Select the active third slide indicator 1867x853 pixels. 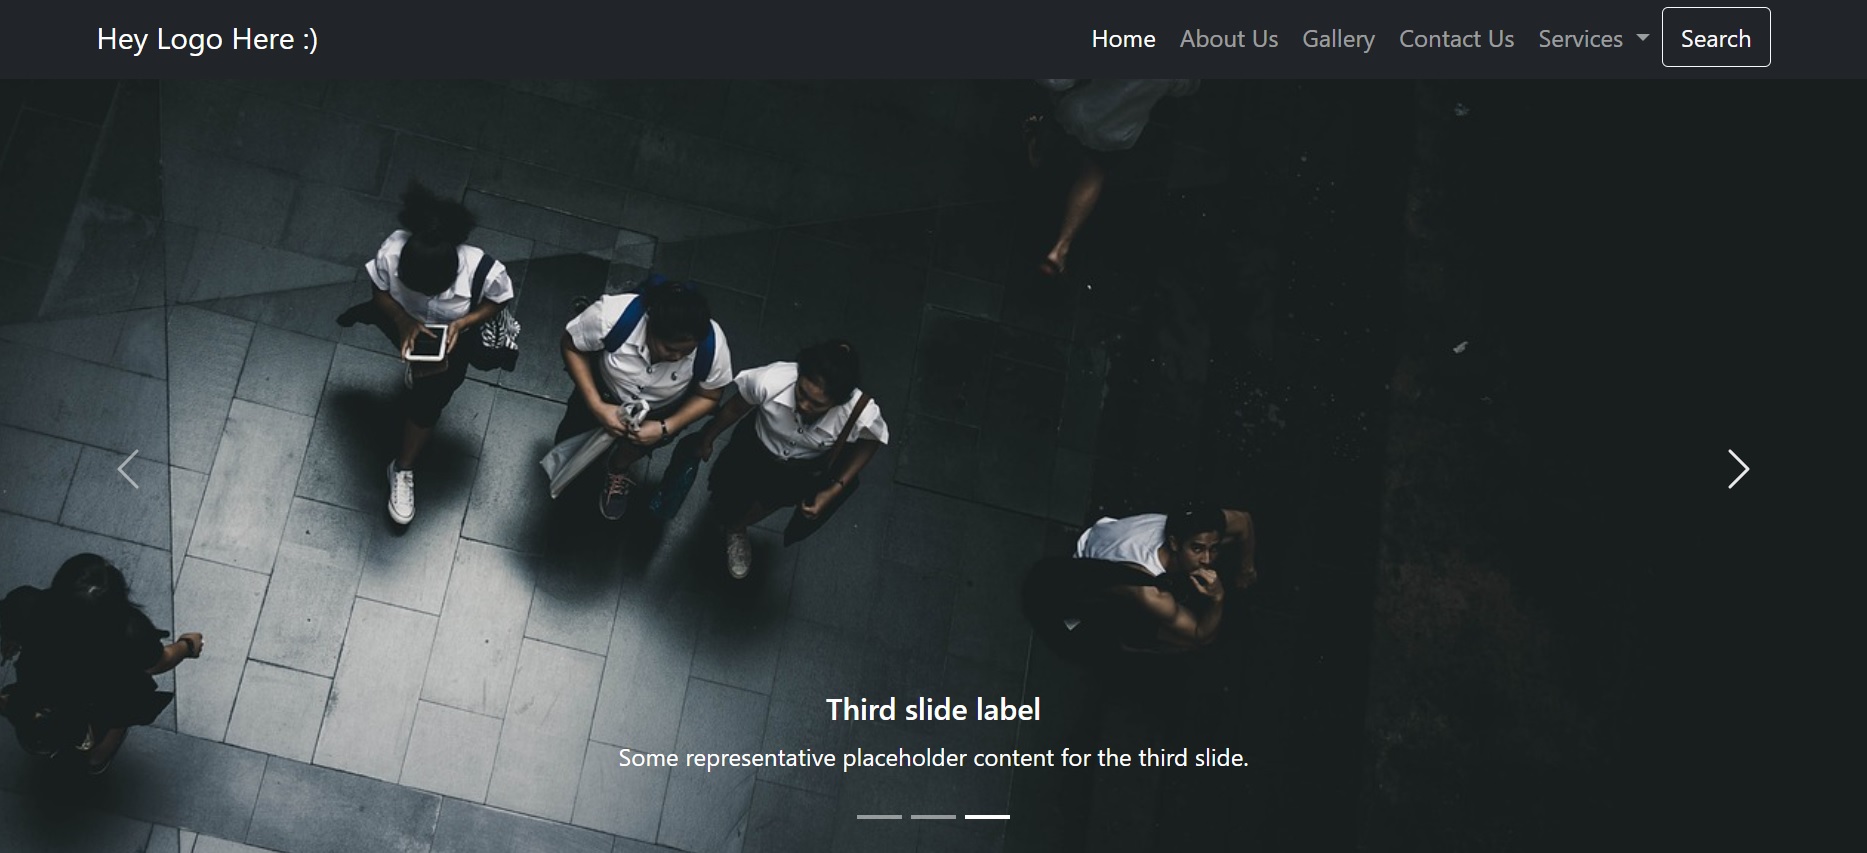[x=987, y=817]
